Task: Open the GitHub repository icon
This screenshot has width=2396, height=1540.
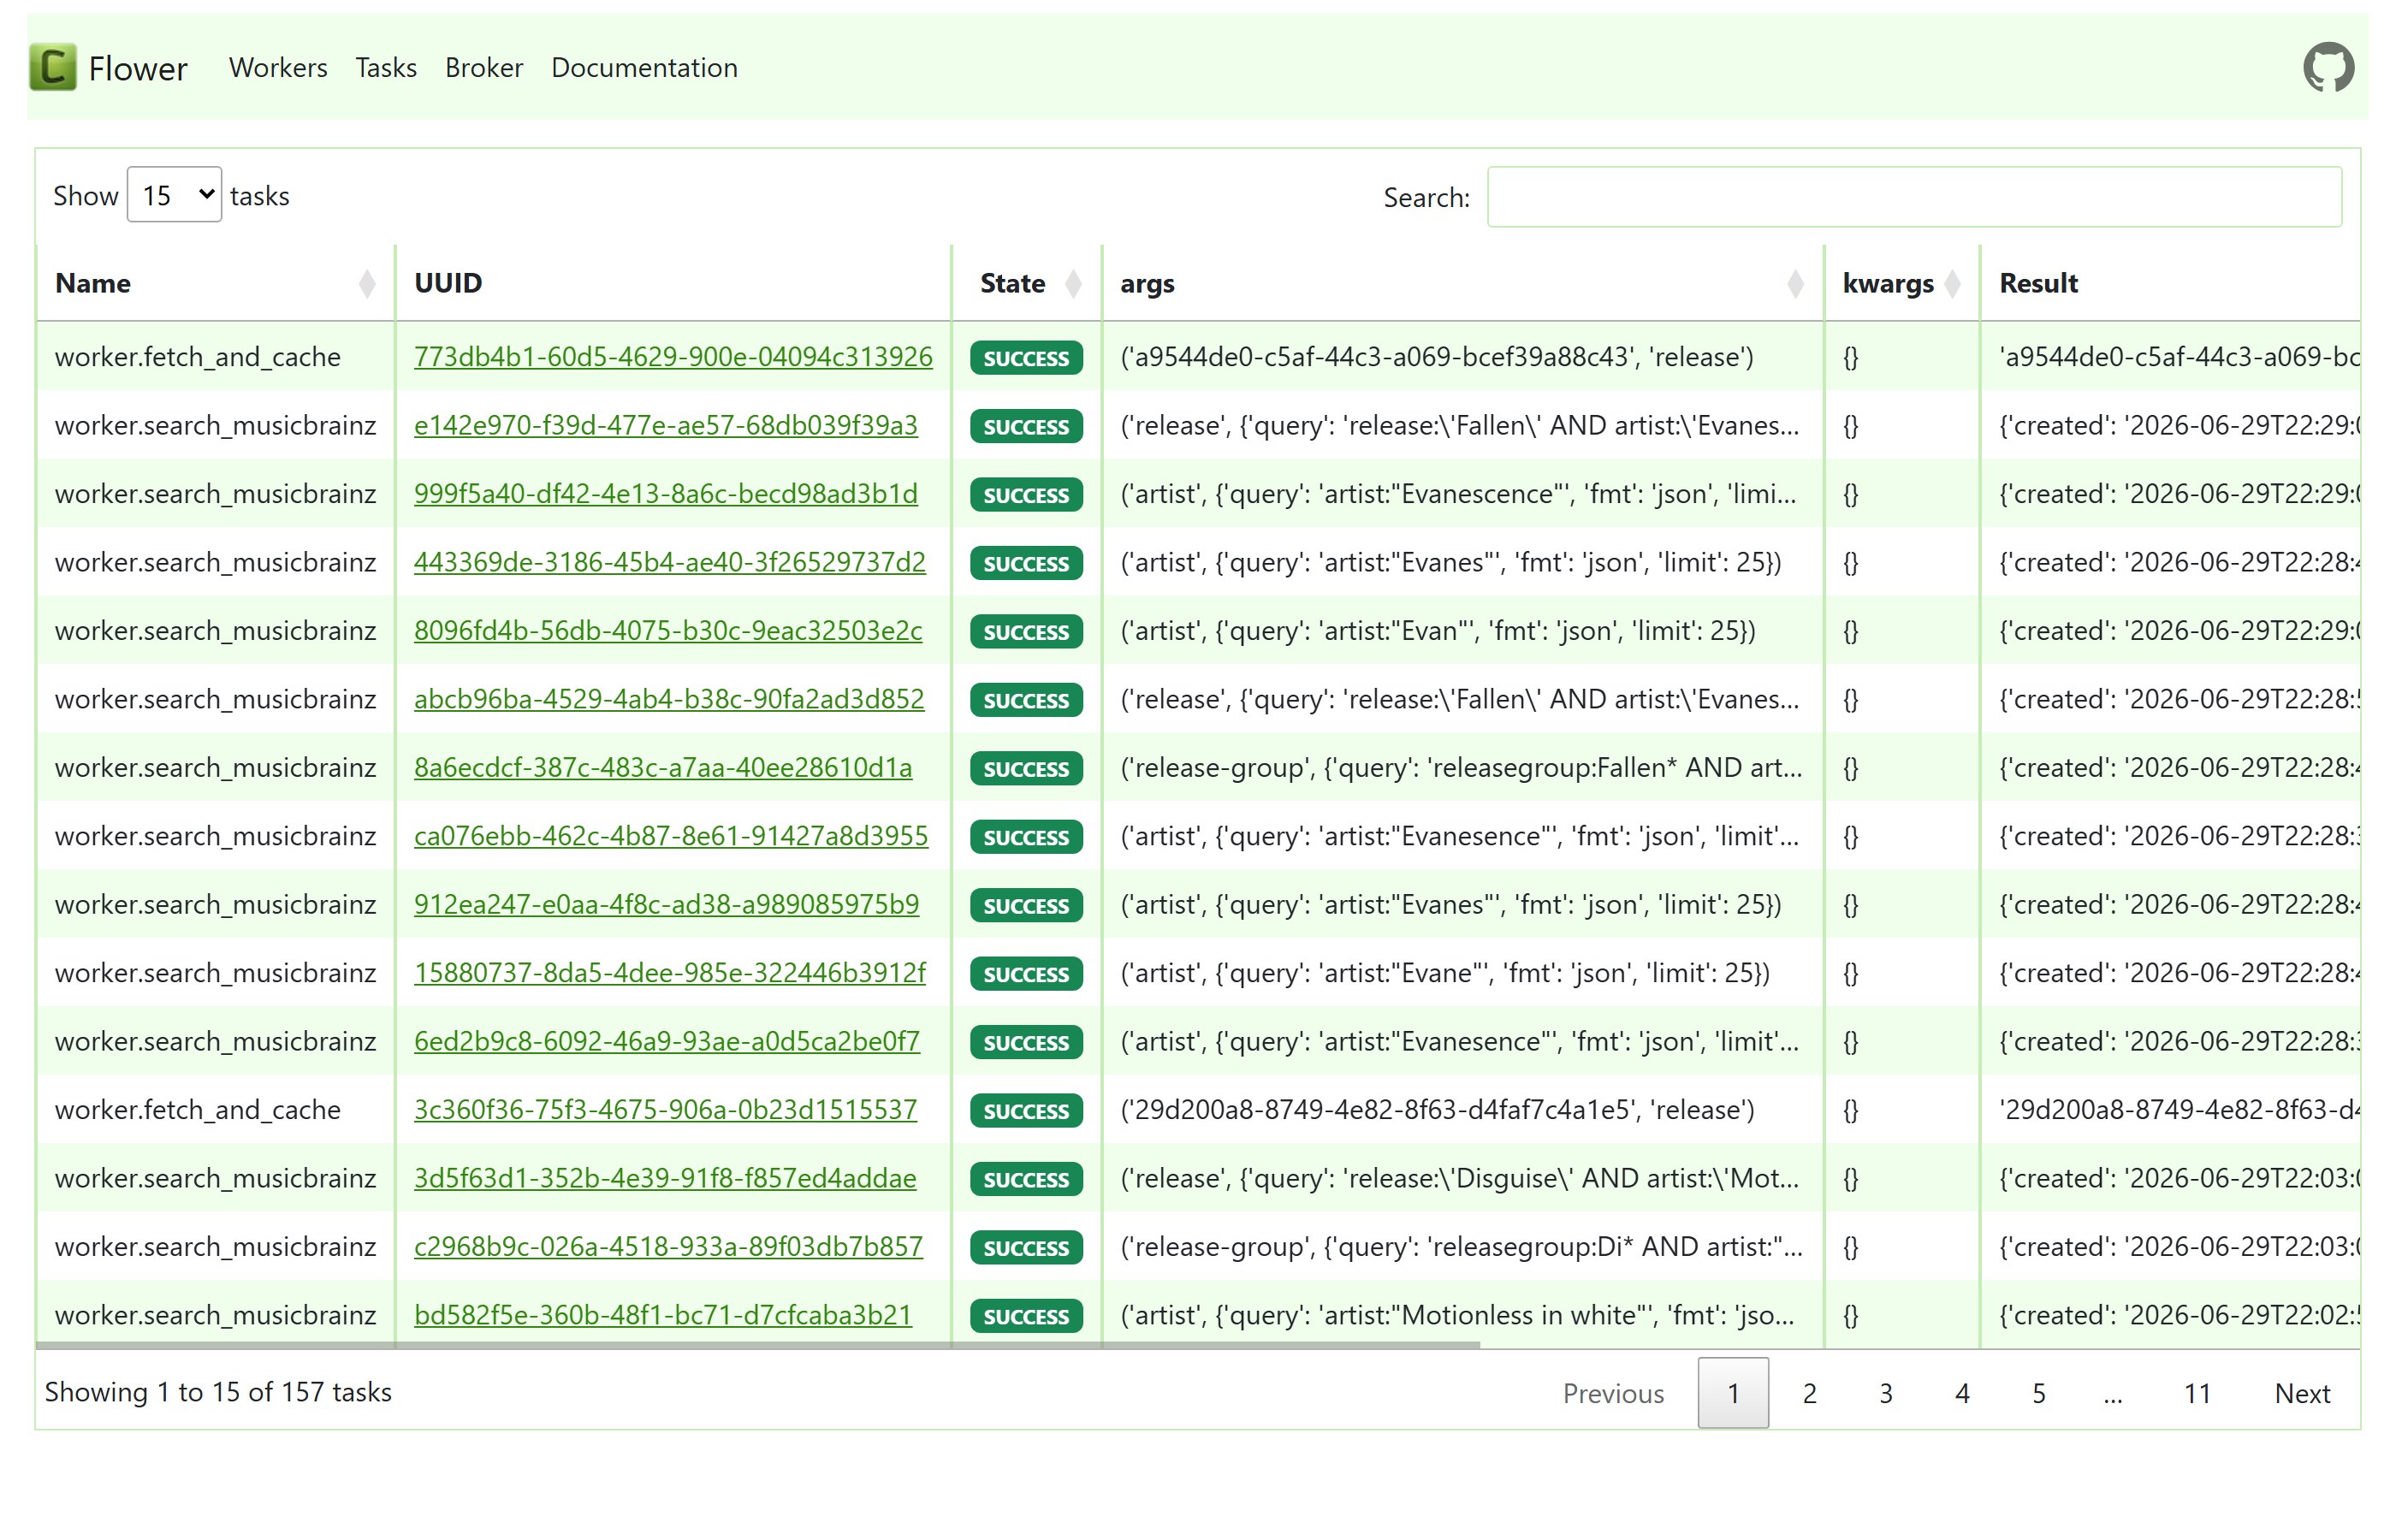Action: tap(2328, 67)
